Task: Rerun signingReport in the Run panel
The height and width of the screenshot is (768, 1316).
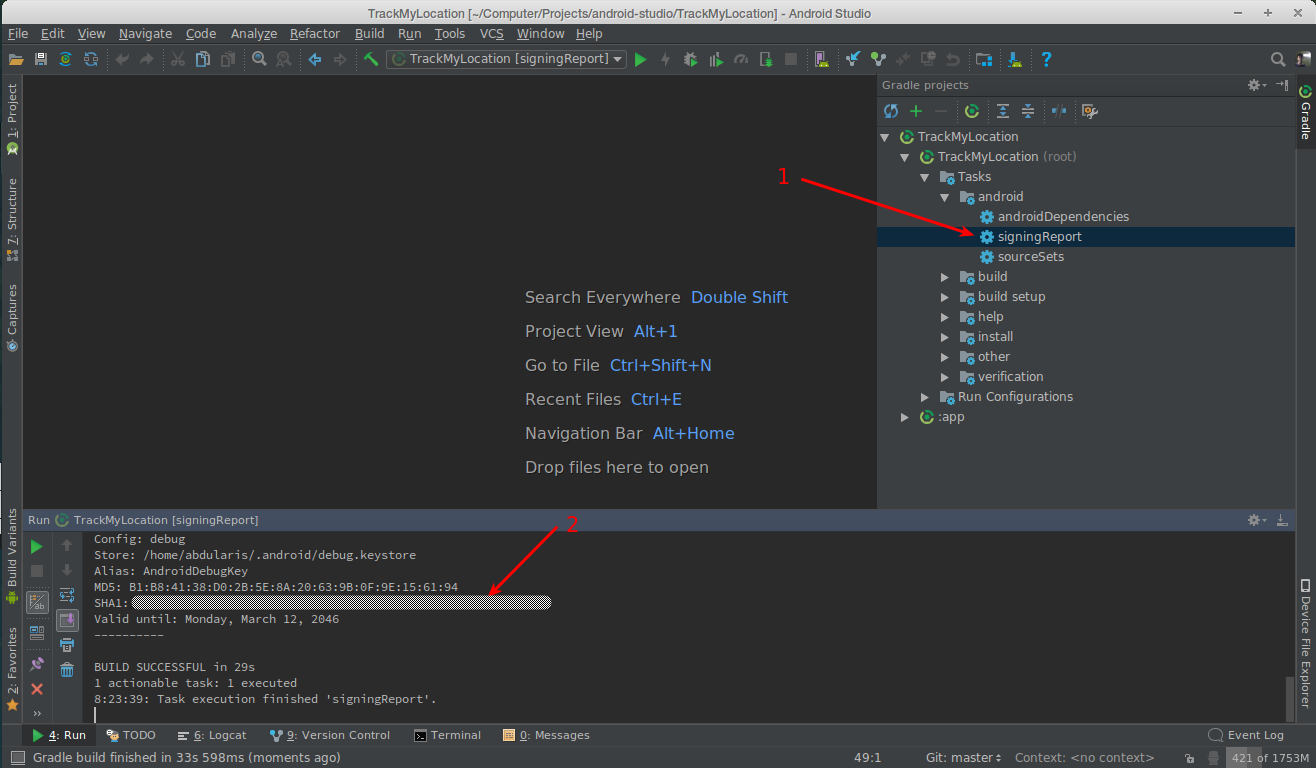Action: [x=37, y=546]
